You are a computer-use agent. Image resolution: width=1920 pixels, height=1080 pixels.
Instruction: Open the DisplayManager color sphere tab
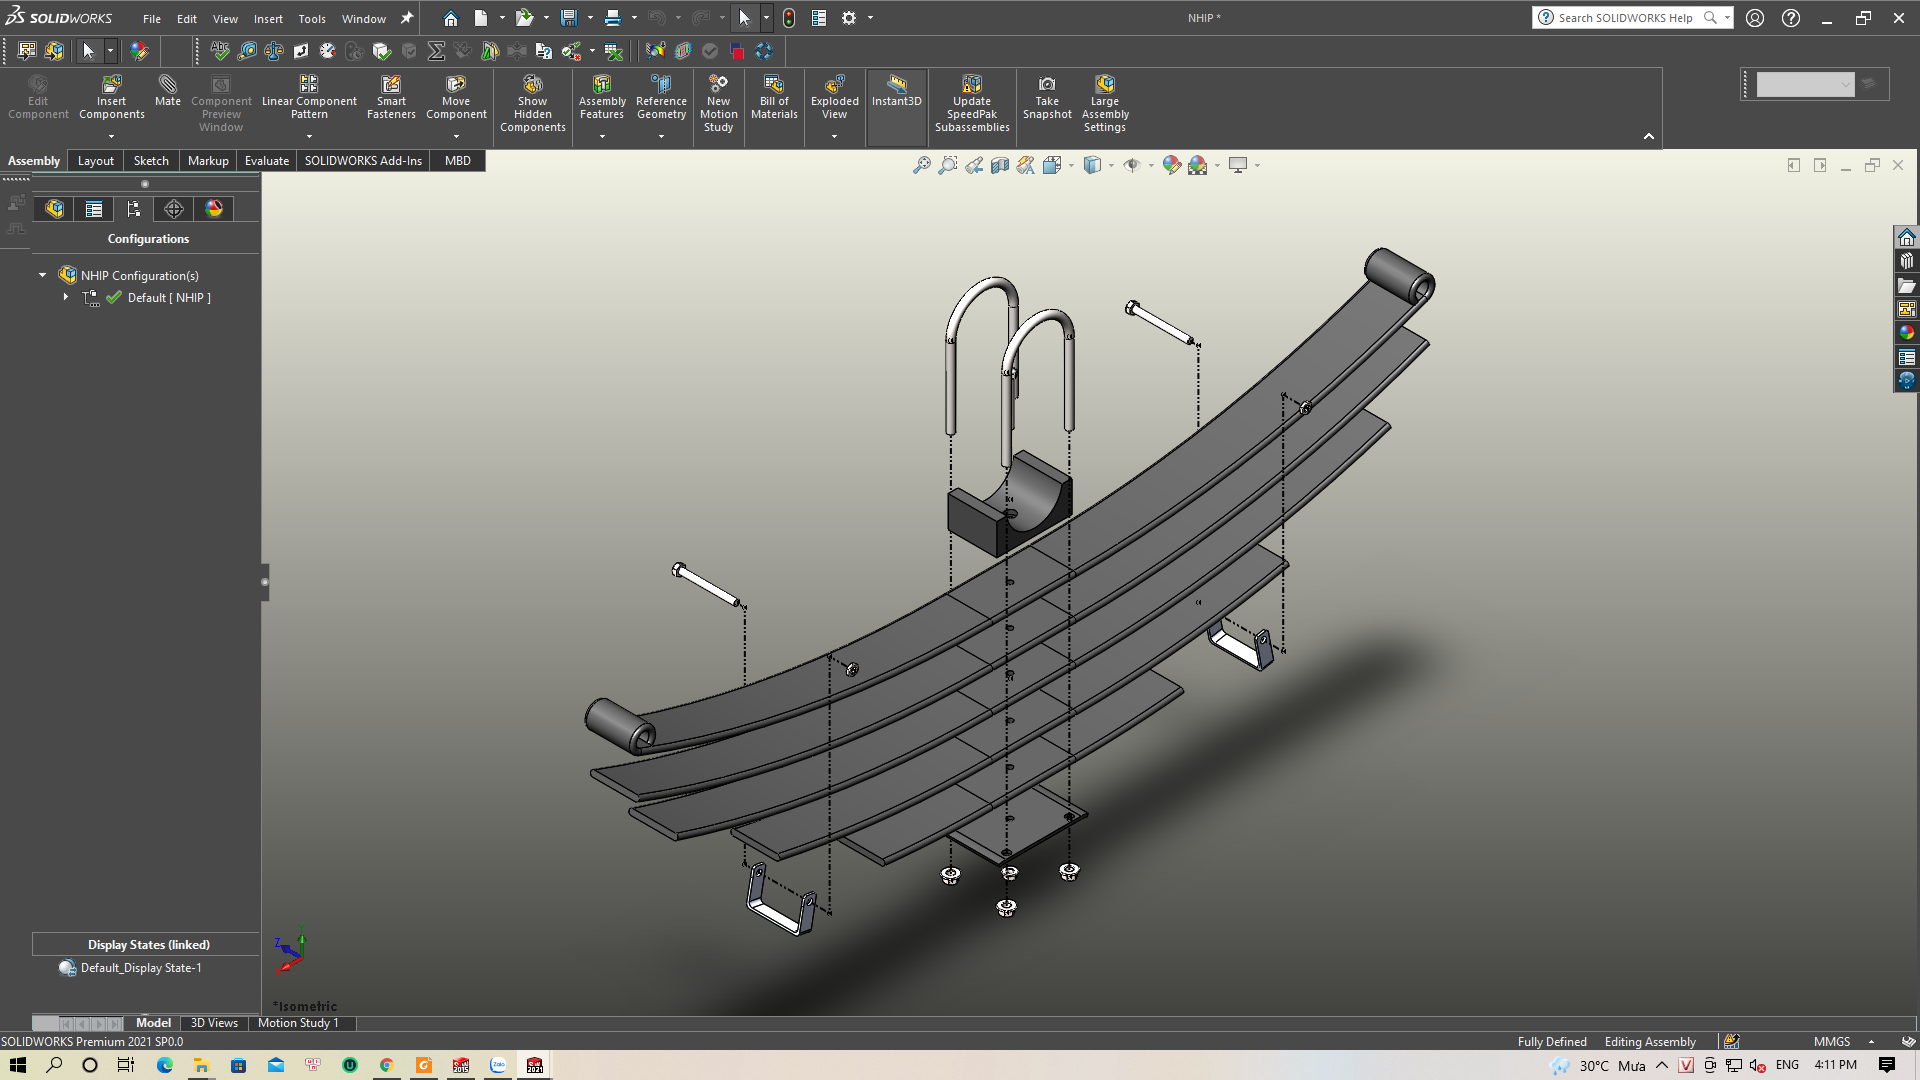[x=214, y=209]
